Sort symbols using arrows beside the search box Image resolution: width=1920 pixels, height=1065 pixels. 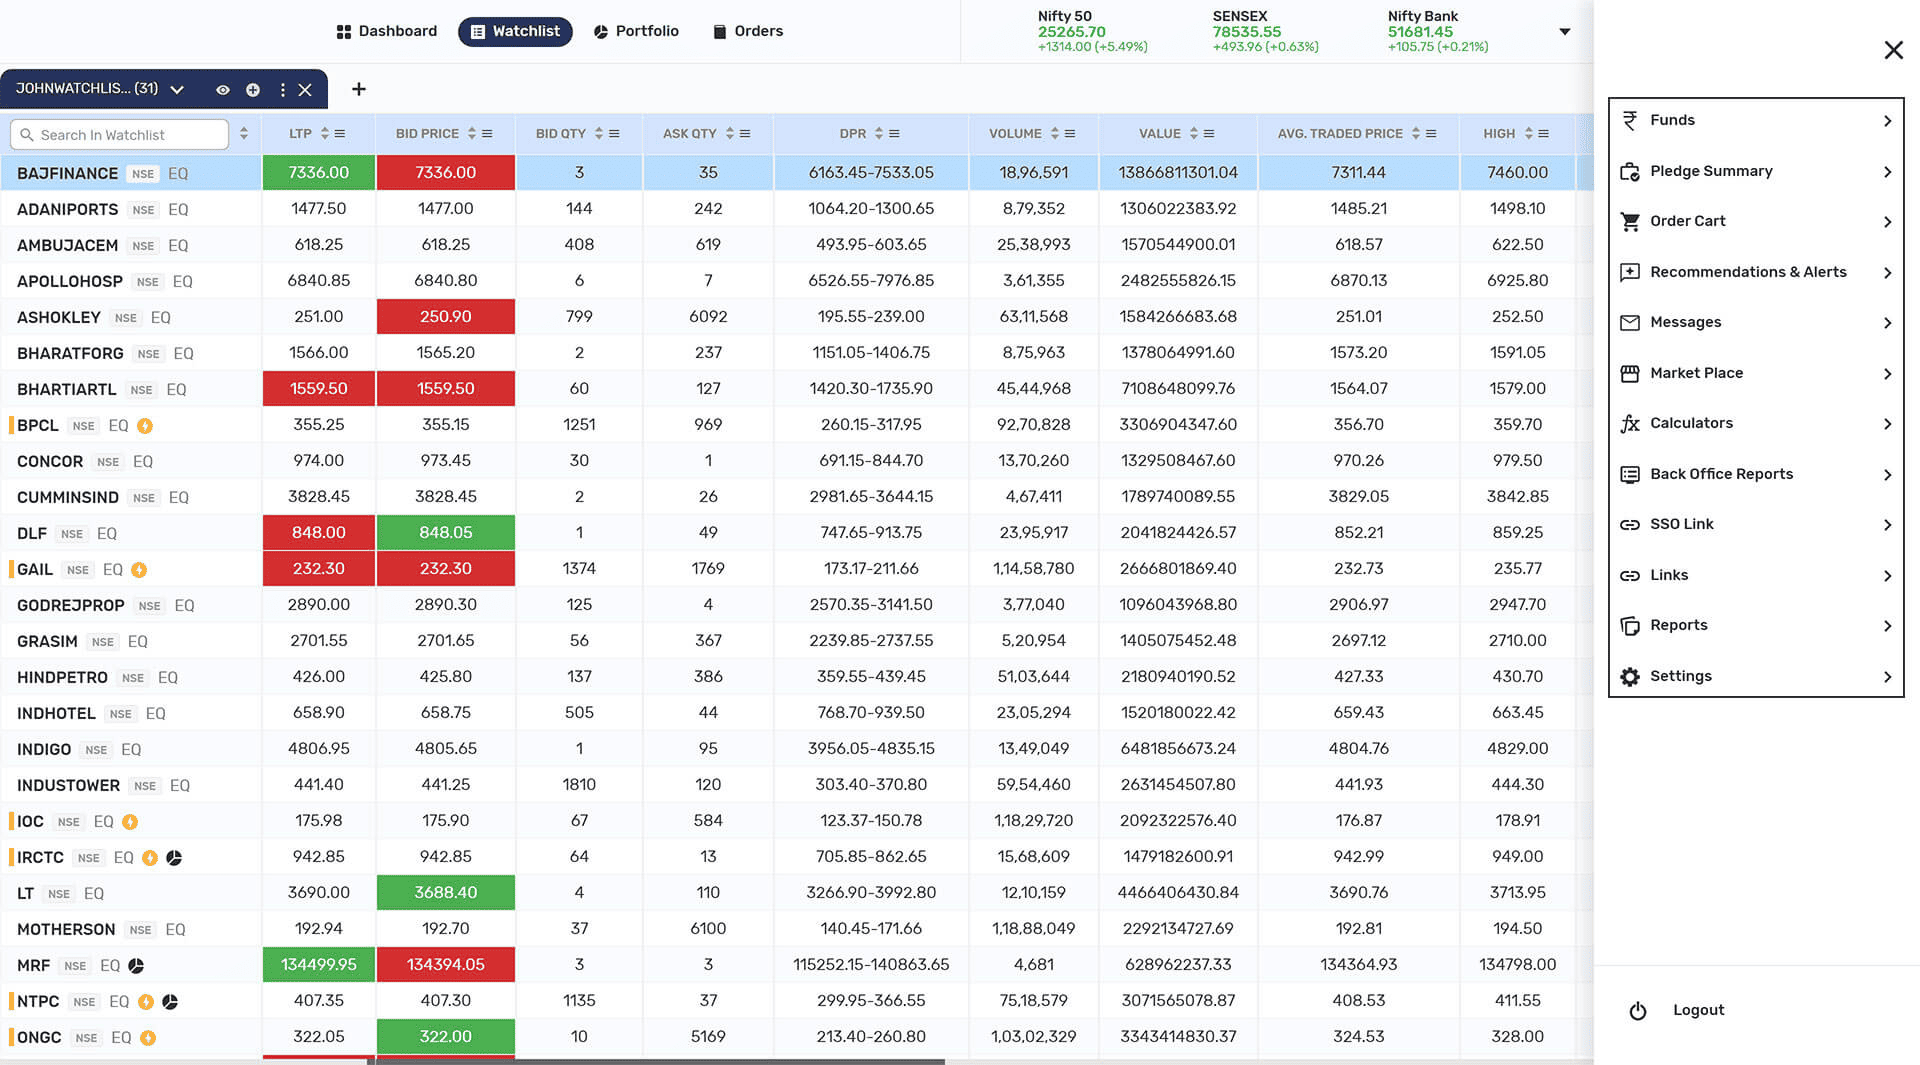[x=244, y=134]
